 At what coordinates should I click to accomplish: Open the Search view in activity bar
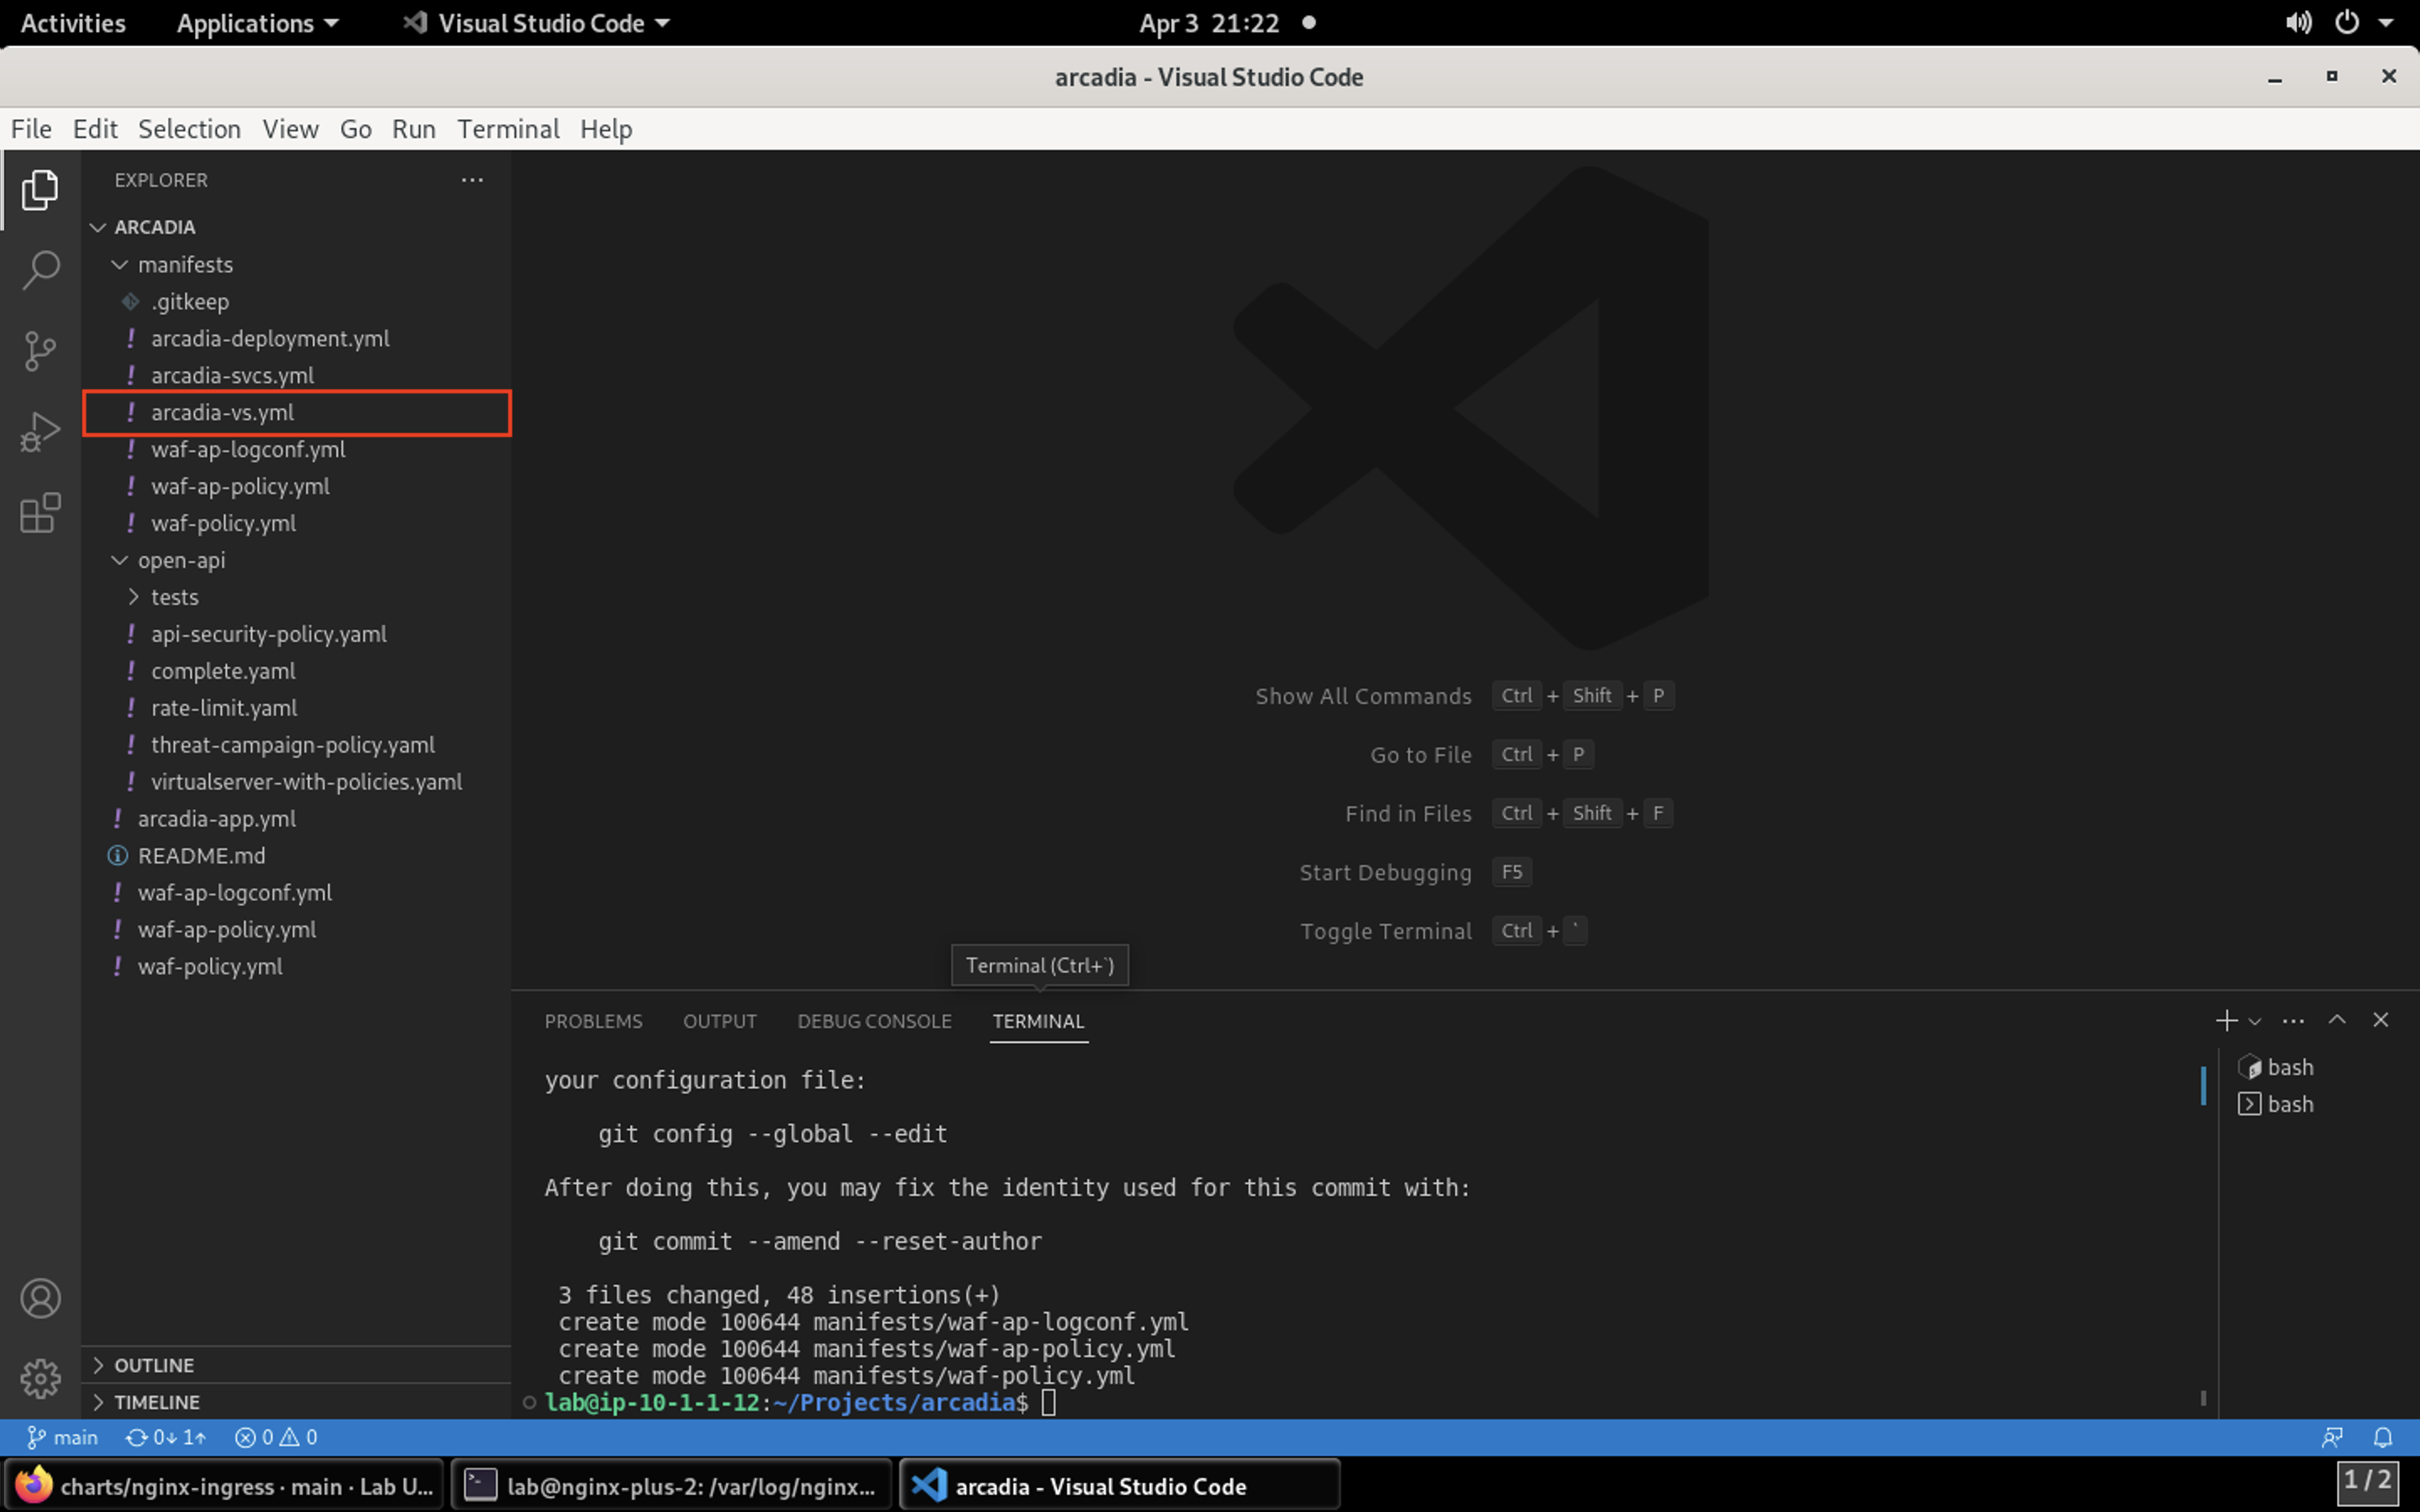pos(40,270)
